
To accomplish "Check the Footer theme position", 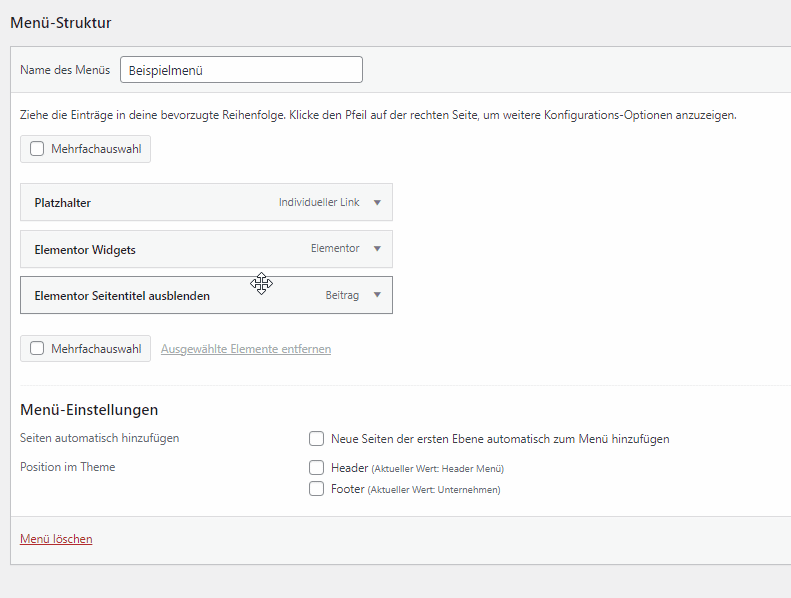I will point(316,489).
